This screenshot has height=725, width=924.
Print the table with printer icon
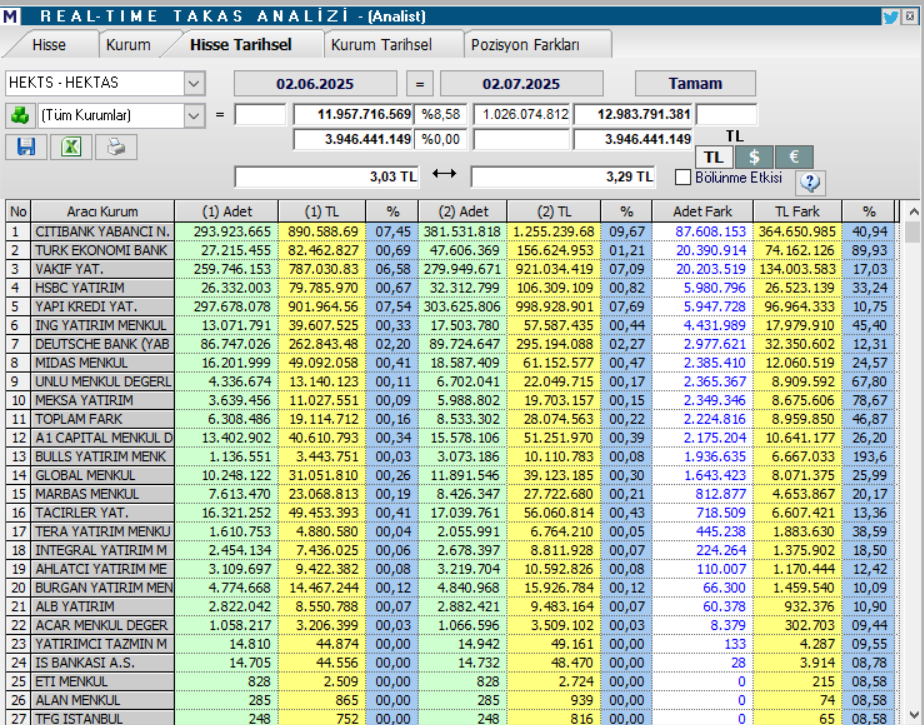point(116,147)
